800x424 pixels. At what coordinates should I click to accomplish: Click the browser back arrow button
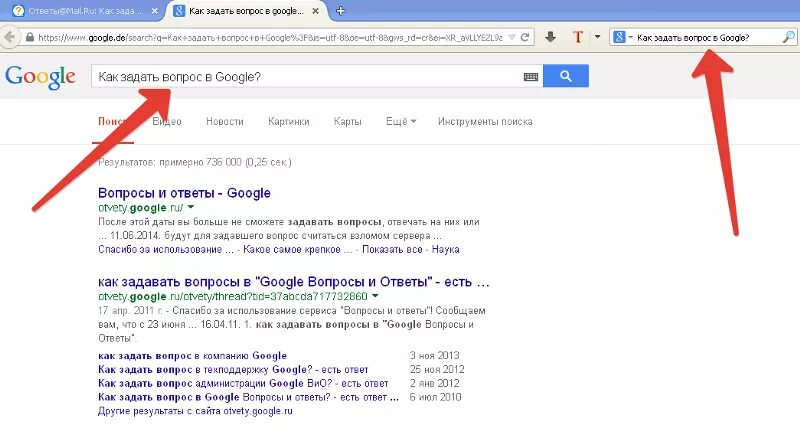pyautogui.click(x=9, y=37)
